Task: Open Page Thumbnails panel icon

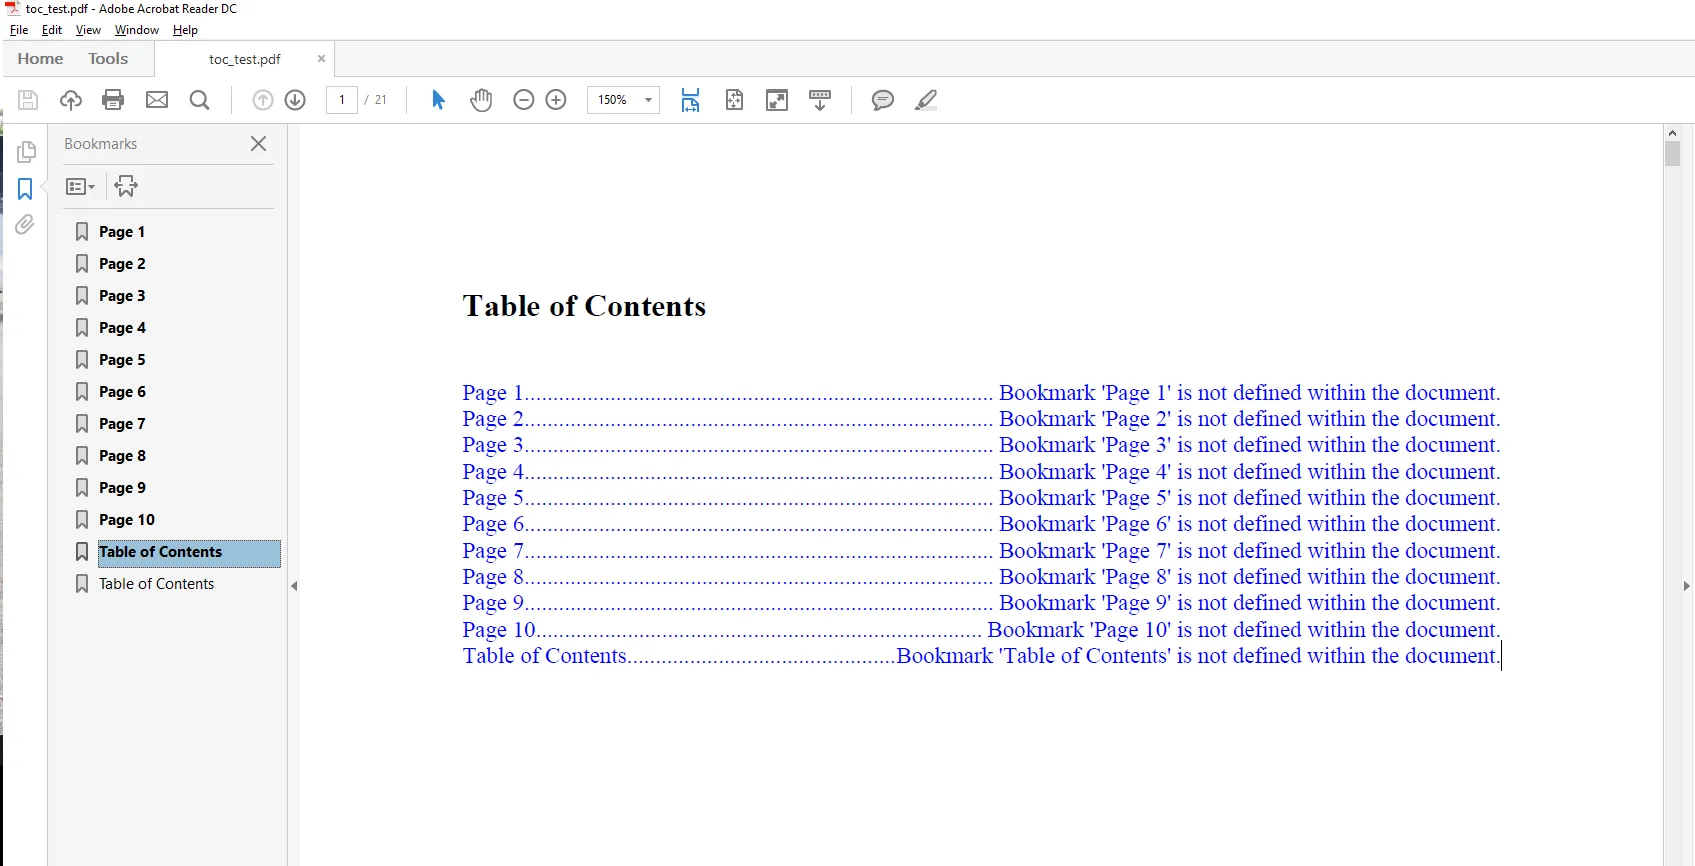Action: point(26,152)
